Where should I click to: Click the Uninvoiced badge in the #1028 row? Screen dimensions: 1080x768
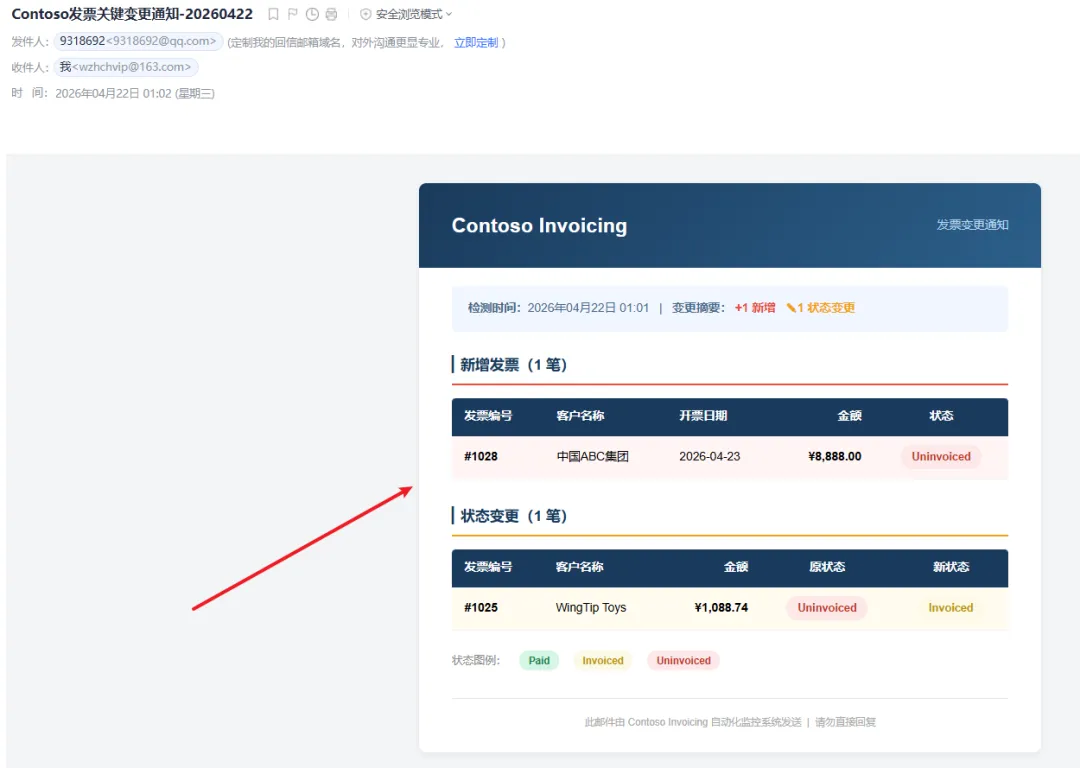point(941,457)
